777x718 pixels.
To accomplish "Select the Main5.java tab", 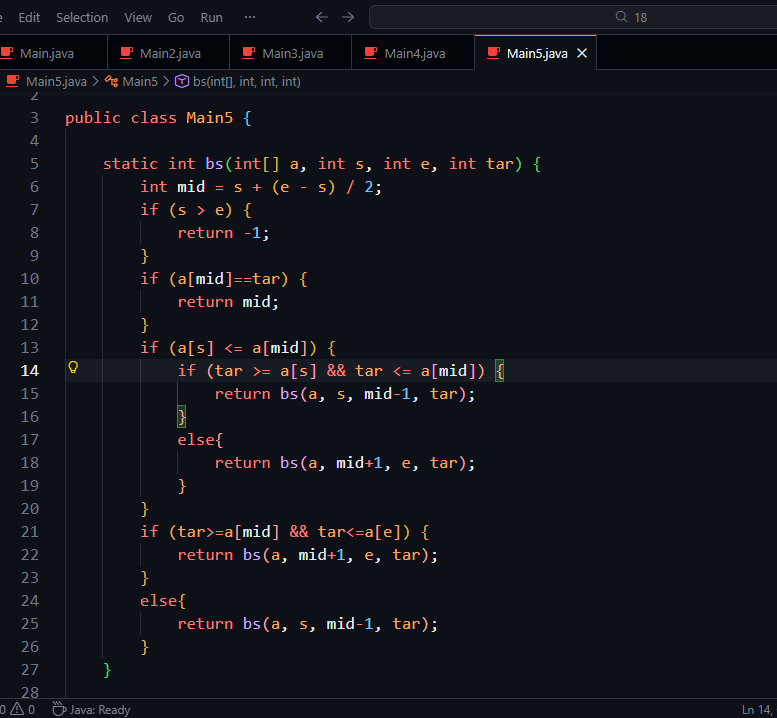I will (x=537, y=53).
